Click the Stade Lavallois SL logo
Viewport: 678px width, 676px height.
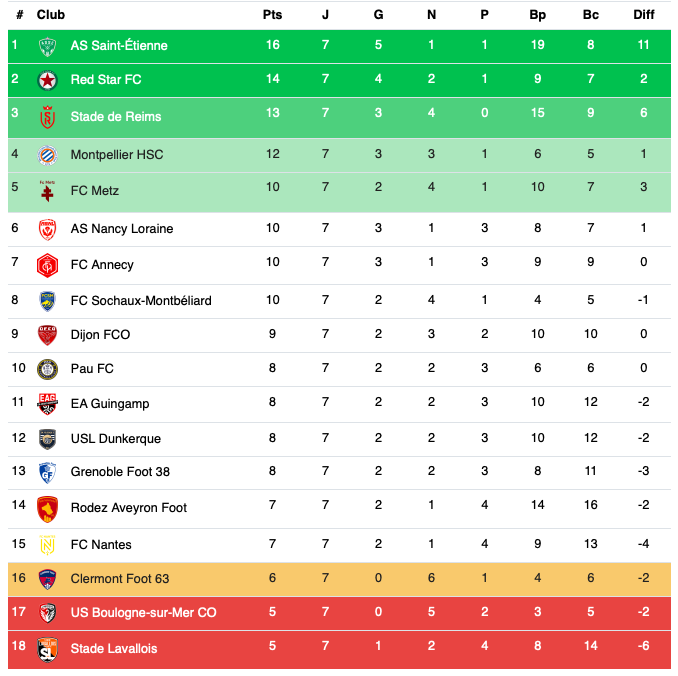pyautogui.click(x=48, y=649)
